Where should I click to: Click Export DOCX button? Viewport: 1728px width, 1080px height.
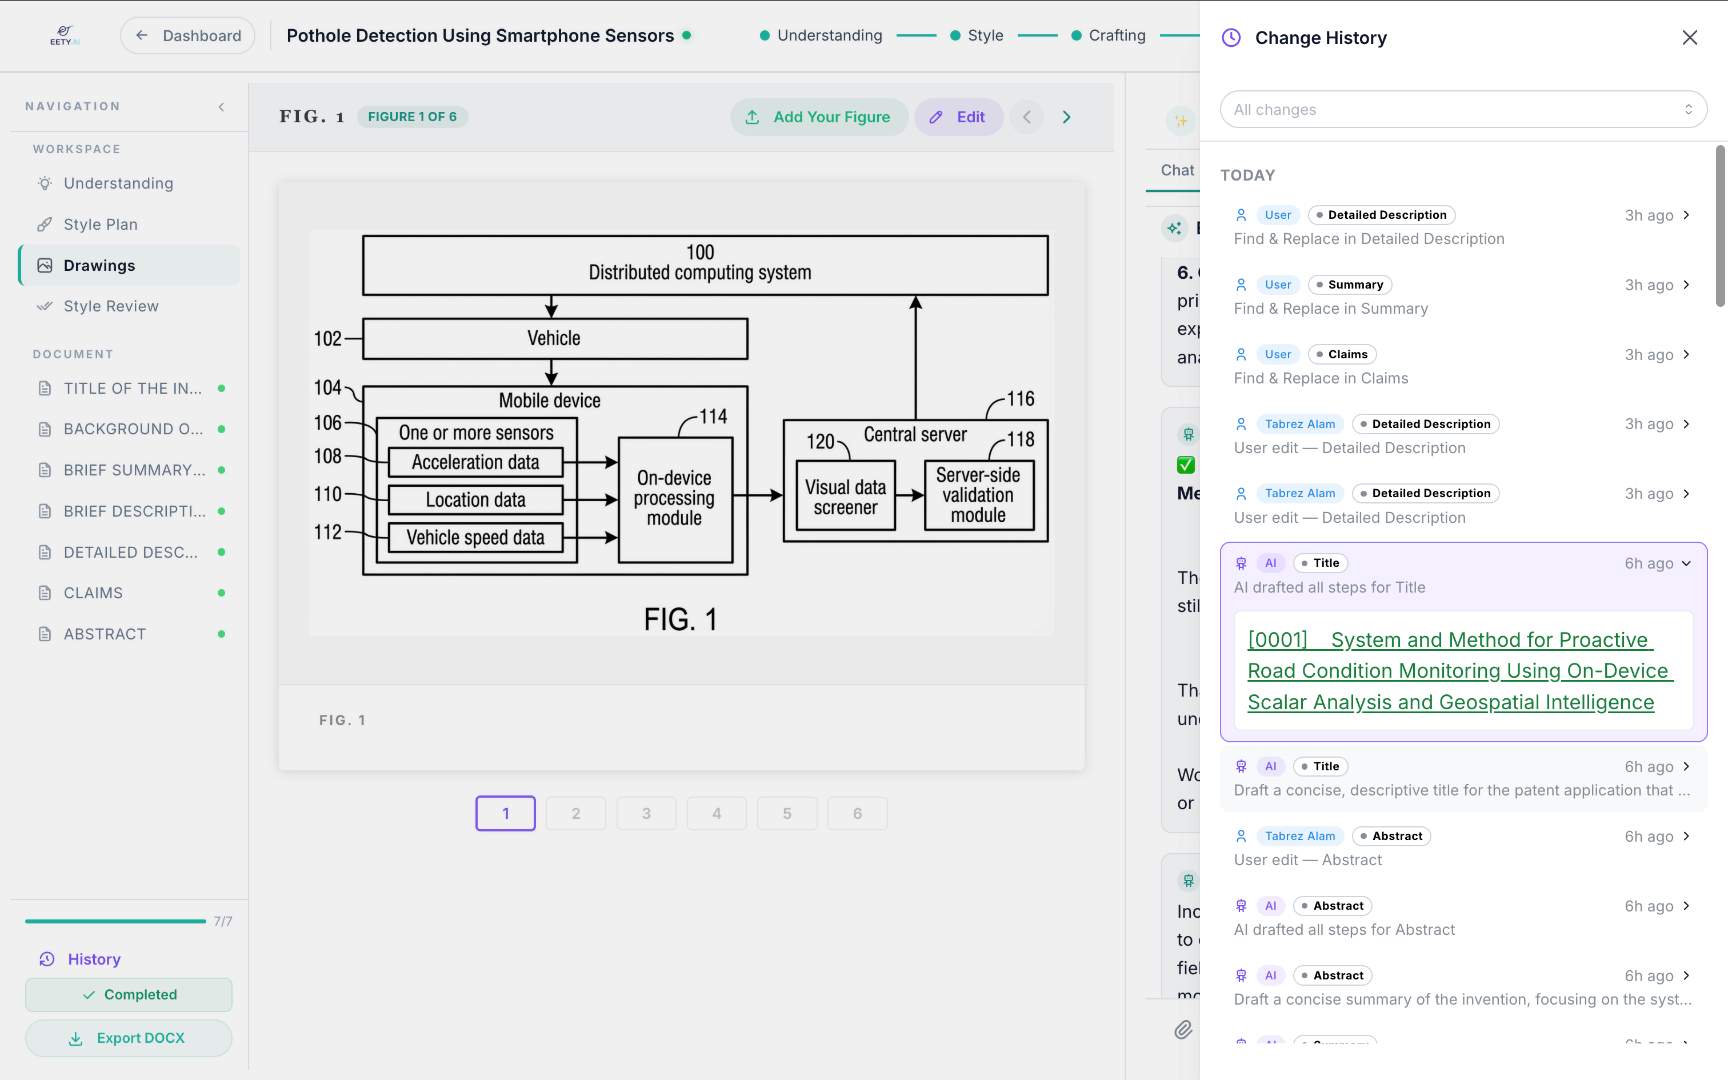click(129, 1038)
